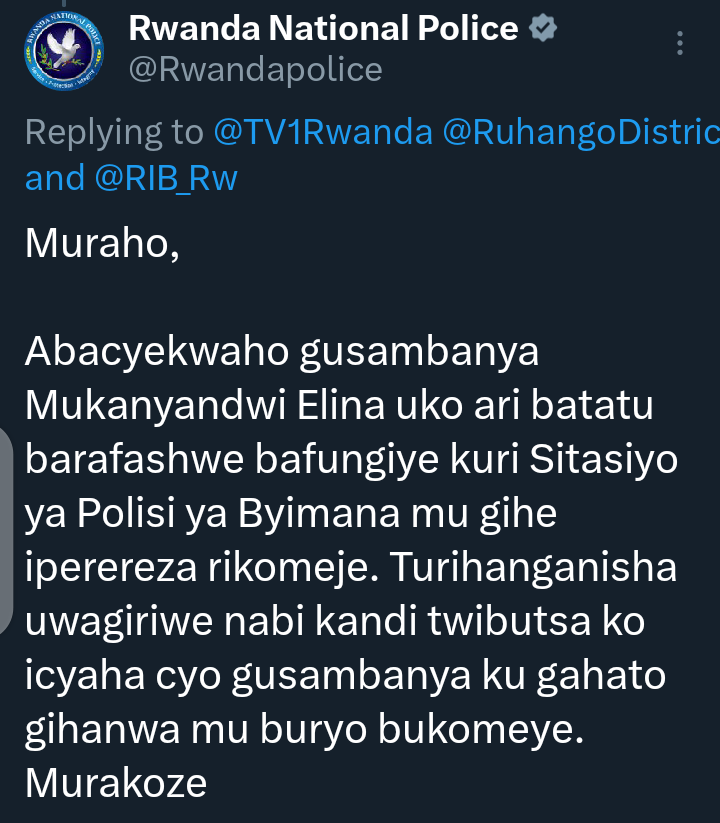Image resolution: width=720 pixels, height=823 pixels.
Task: Open the @TV1Rwanda mention
Action: click(323, 132)
